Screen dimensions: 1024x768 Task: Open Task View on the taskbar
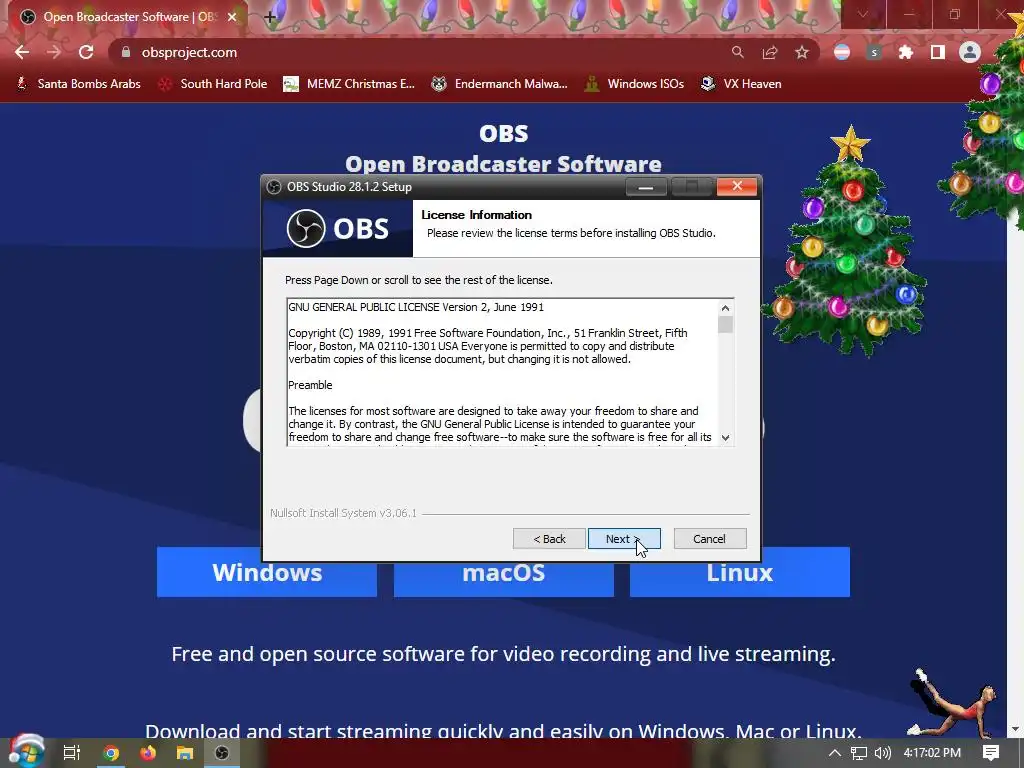tap(71, 753)
